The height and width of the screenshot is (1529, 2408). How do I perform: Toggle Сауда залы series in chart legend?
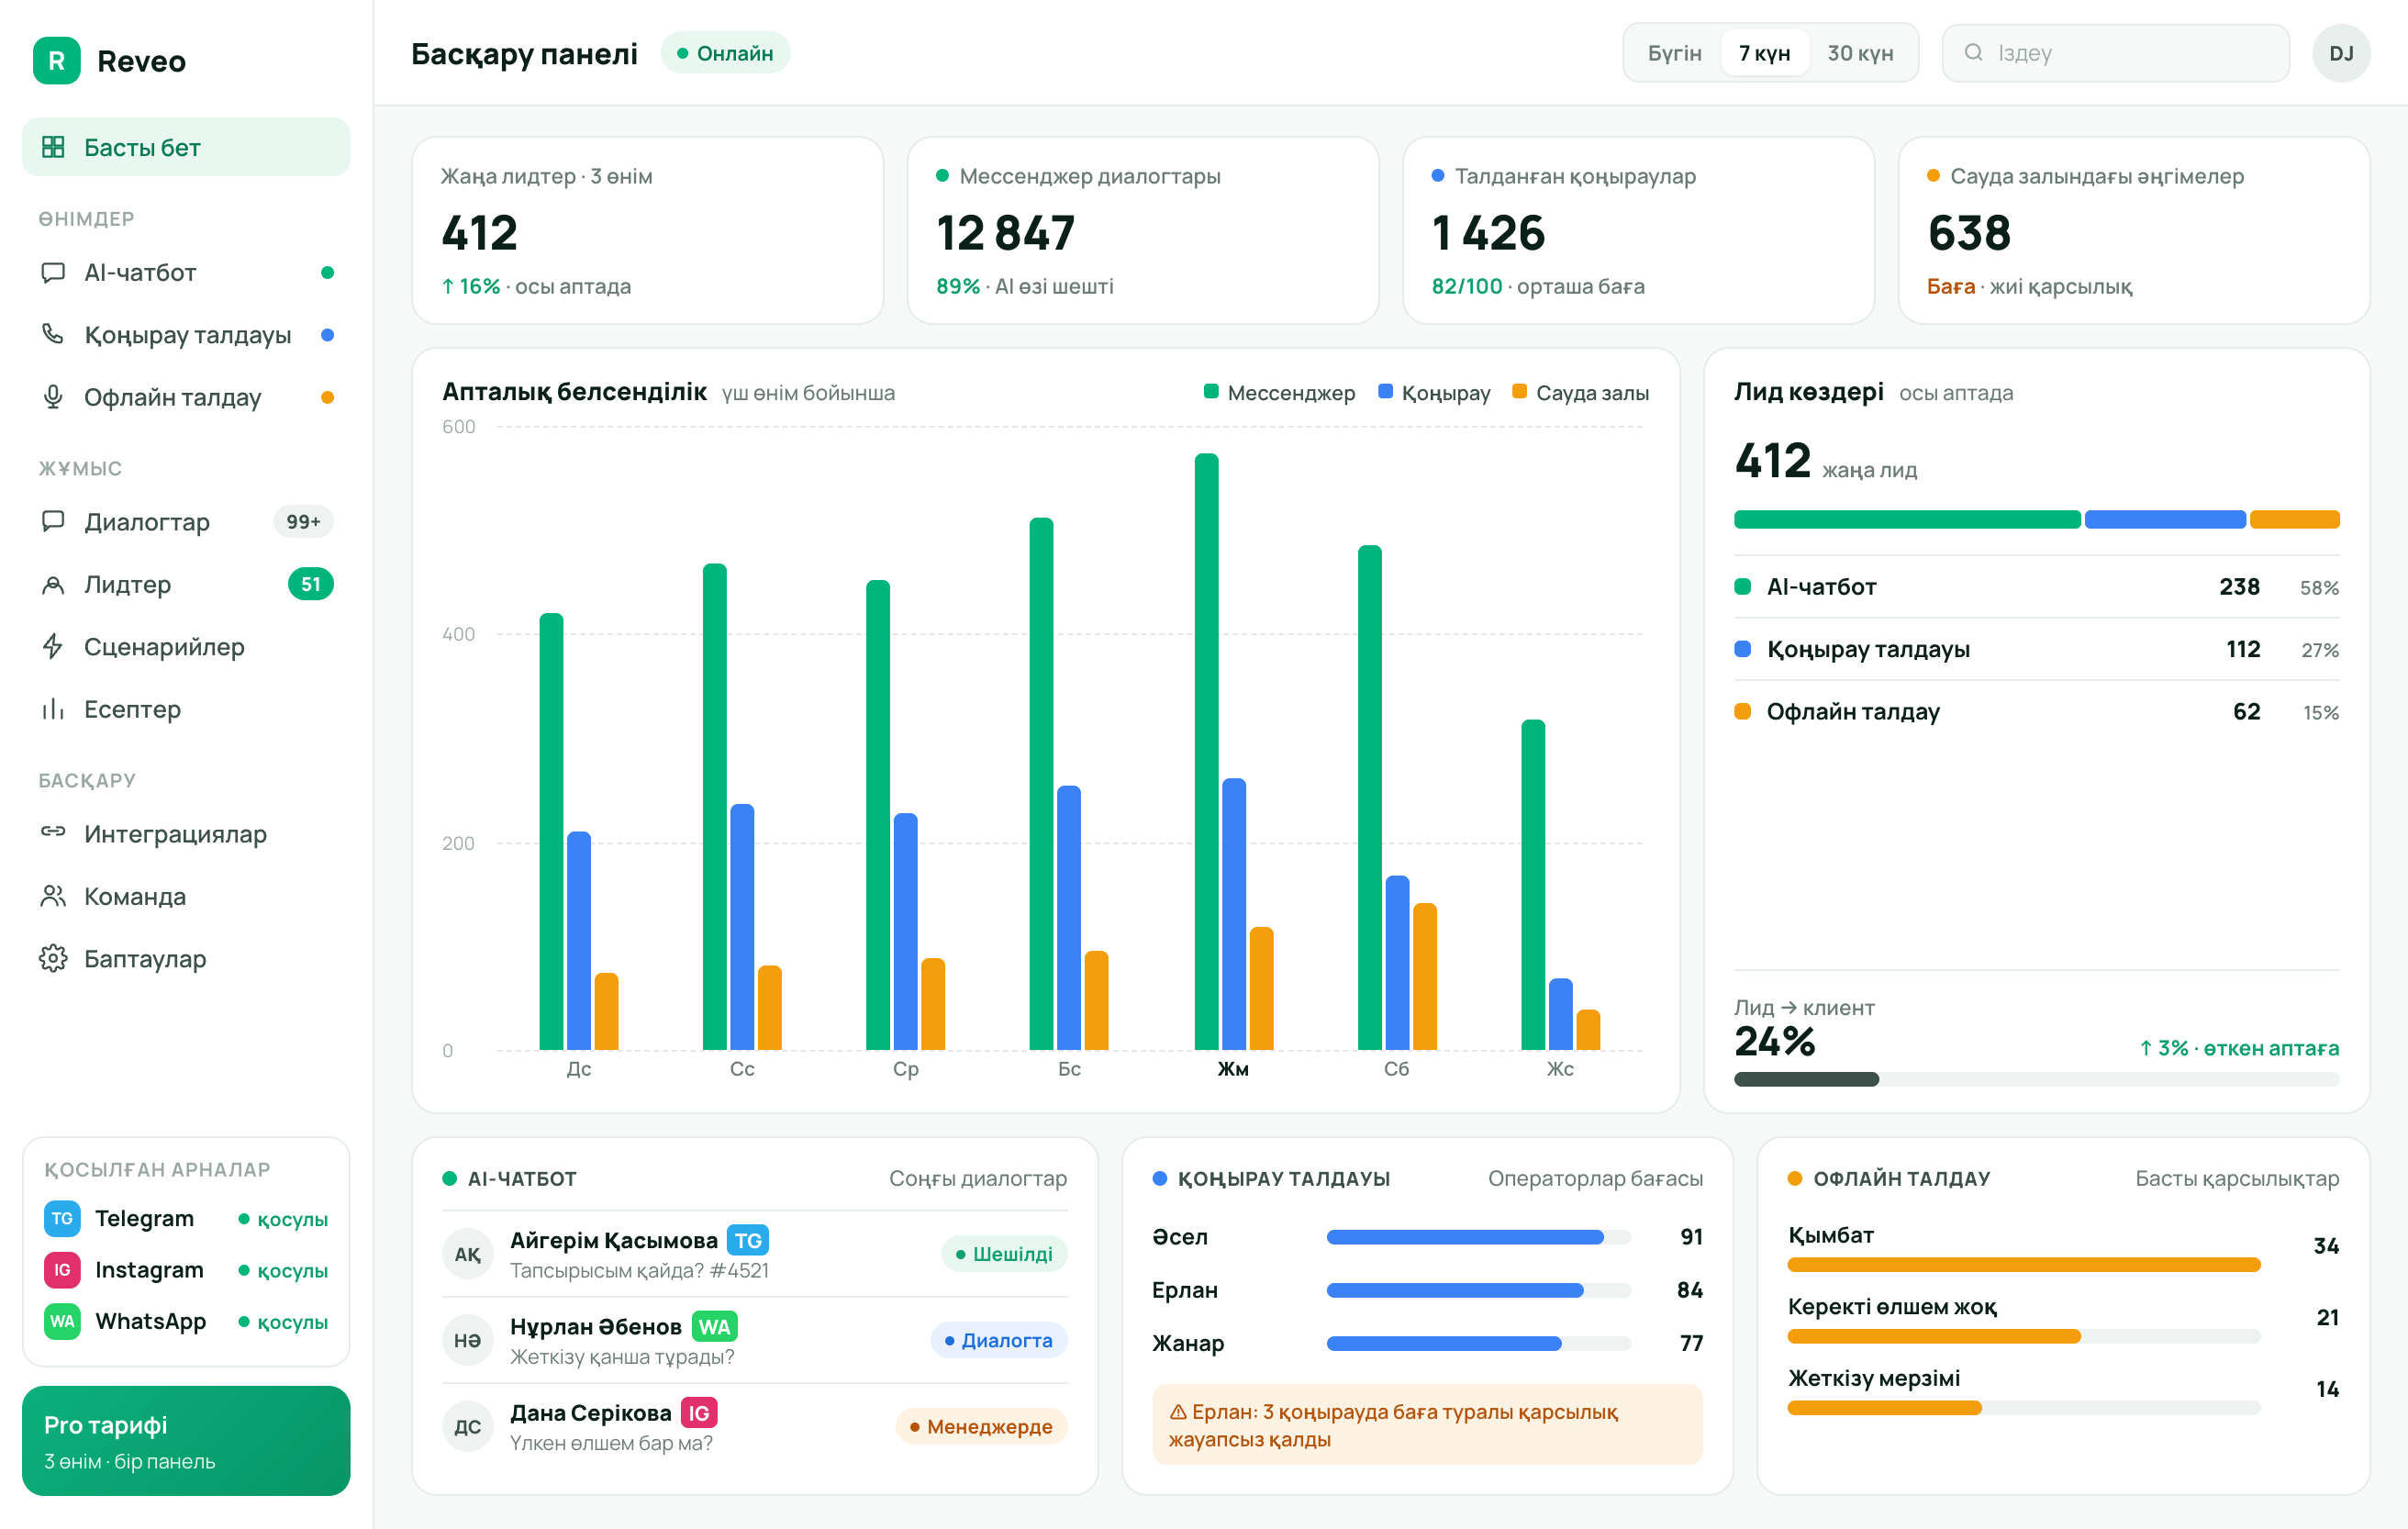(1581, 393)
